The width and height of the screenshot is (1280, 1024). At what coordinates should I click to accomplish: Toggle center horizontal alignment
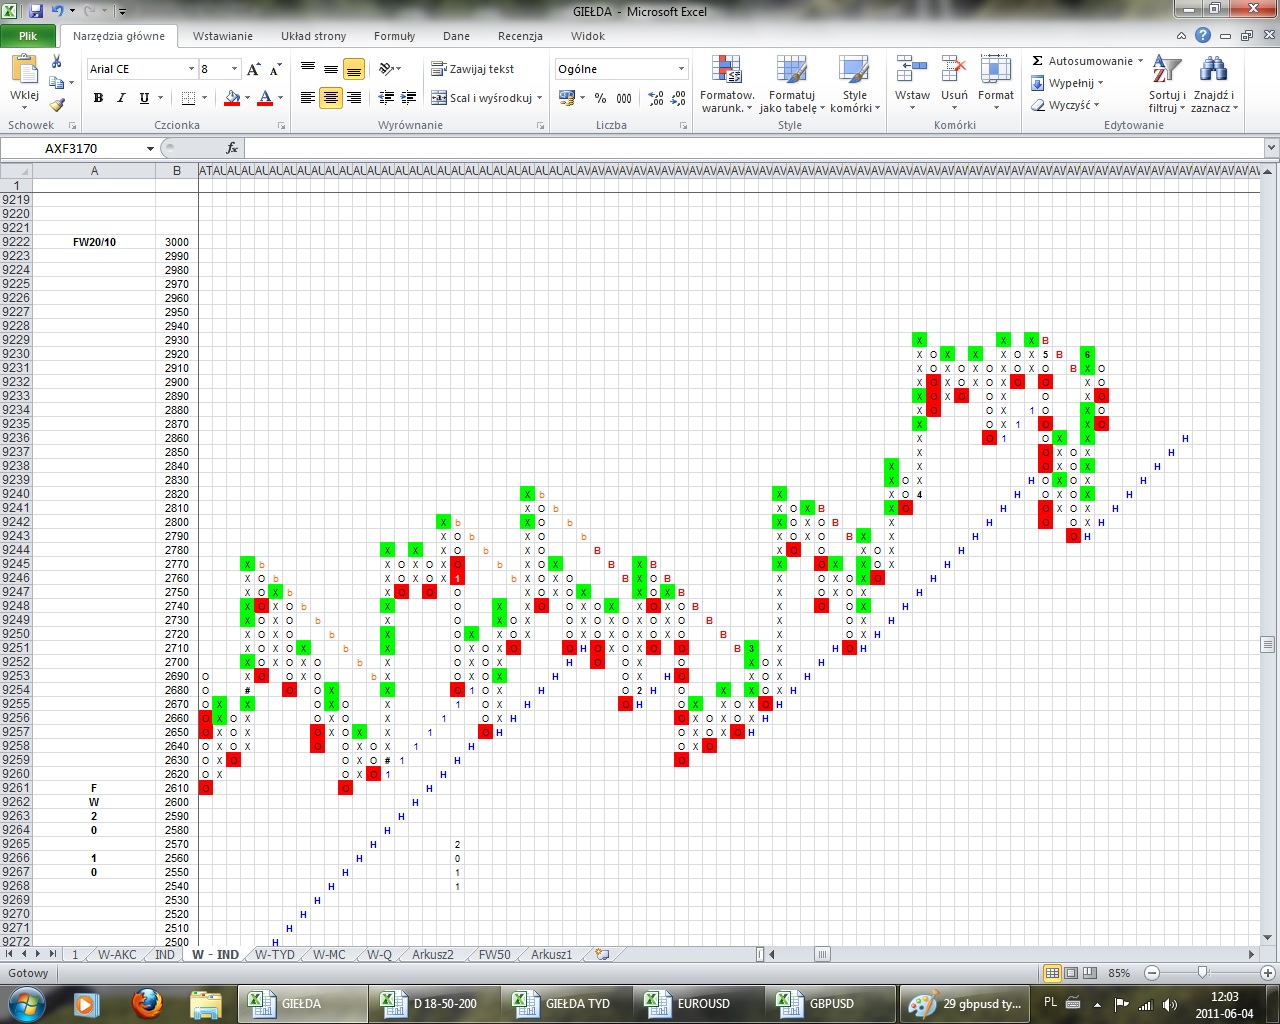pos(331,98)
